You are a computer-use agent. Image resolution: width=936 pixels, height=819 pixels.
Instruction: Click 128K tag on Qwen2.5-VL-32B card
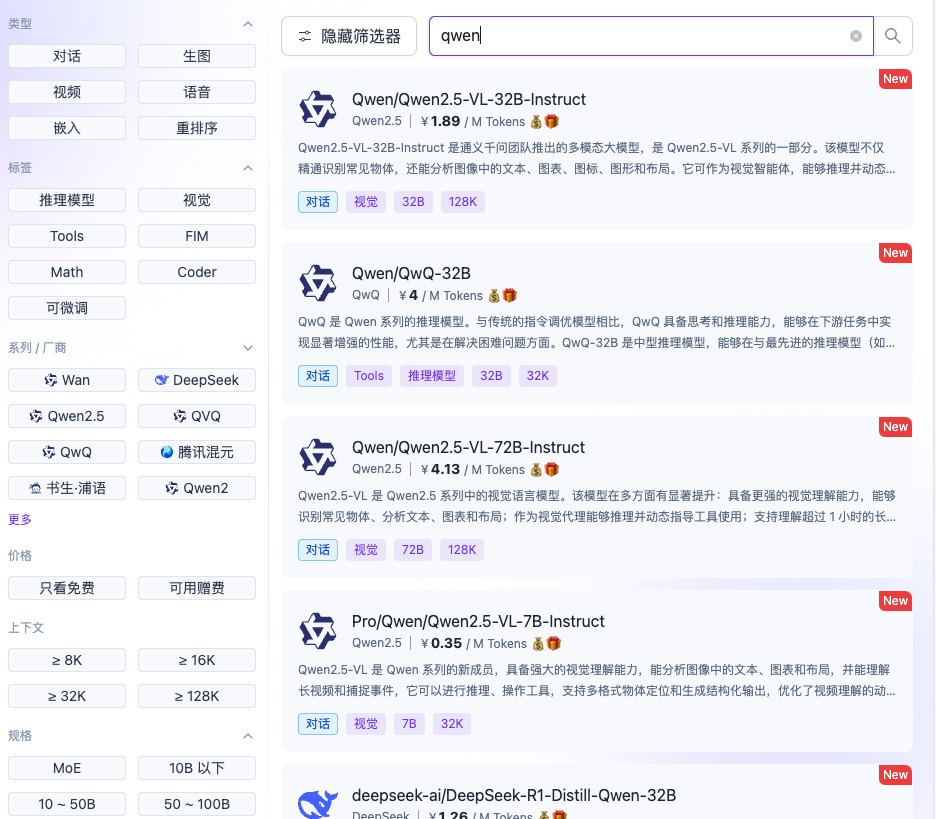(463, 202)
